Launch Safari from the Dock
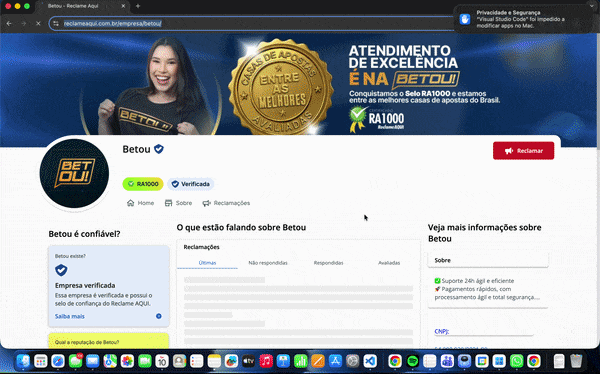Screen dimensions: 600x374 pos(58,361)
